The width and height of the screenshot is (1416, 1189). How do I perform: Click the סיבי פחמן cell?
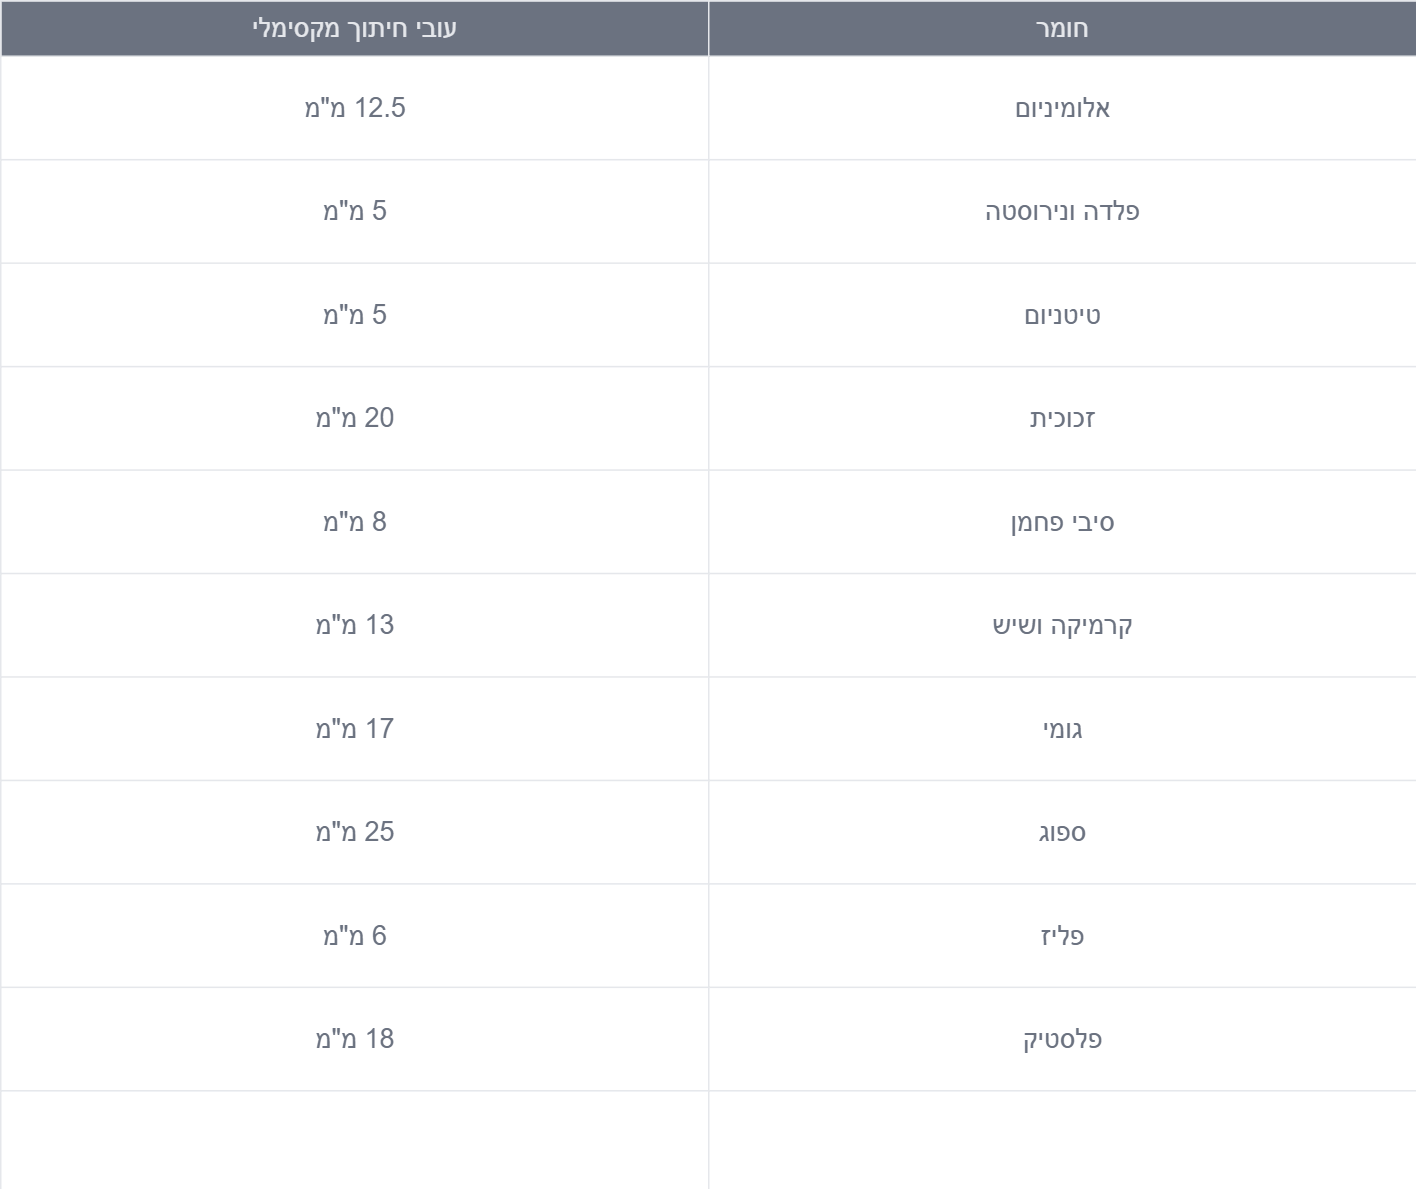point(1062,522)
